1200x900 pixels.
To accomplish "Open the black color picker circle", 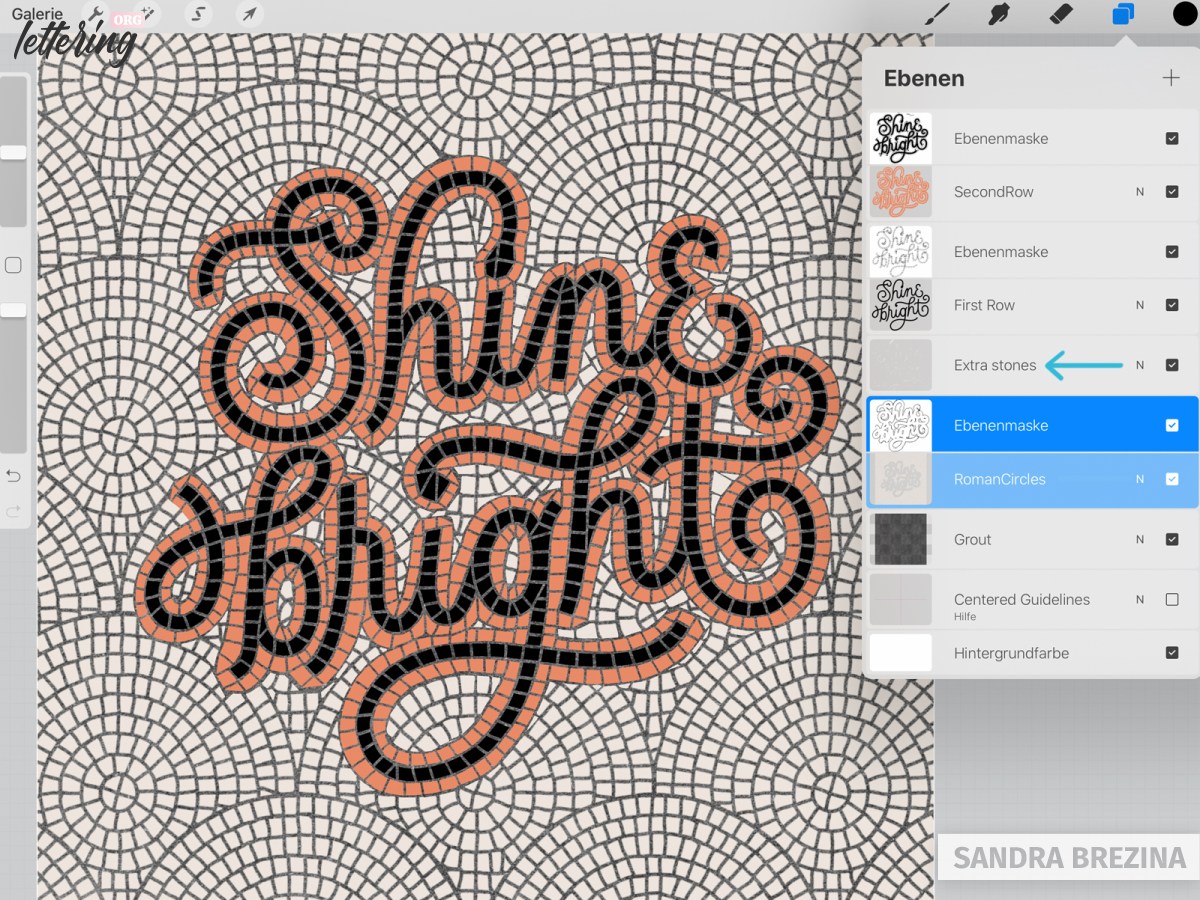I will (1185, 14).
